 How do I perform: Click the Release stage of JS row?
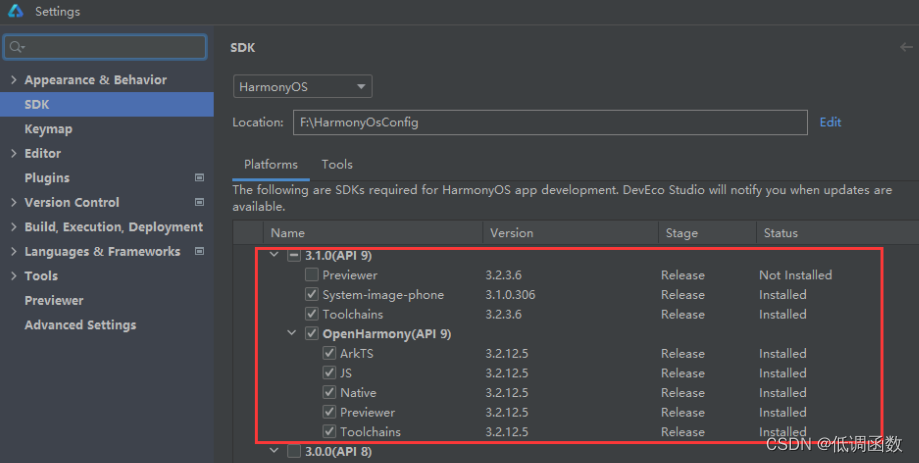(x=683, y=373)
